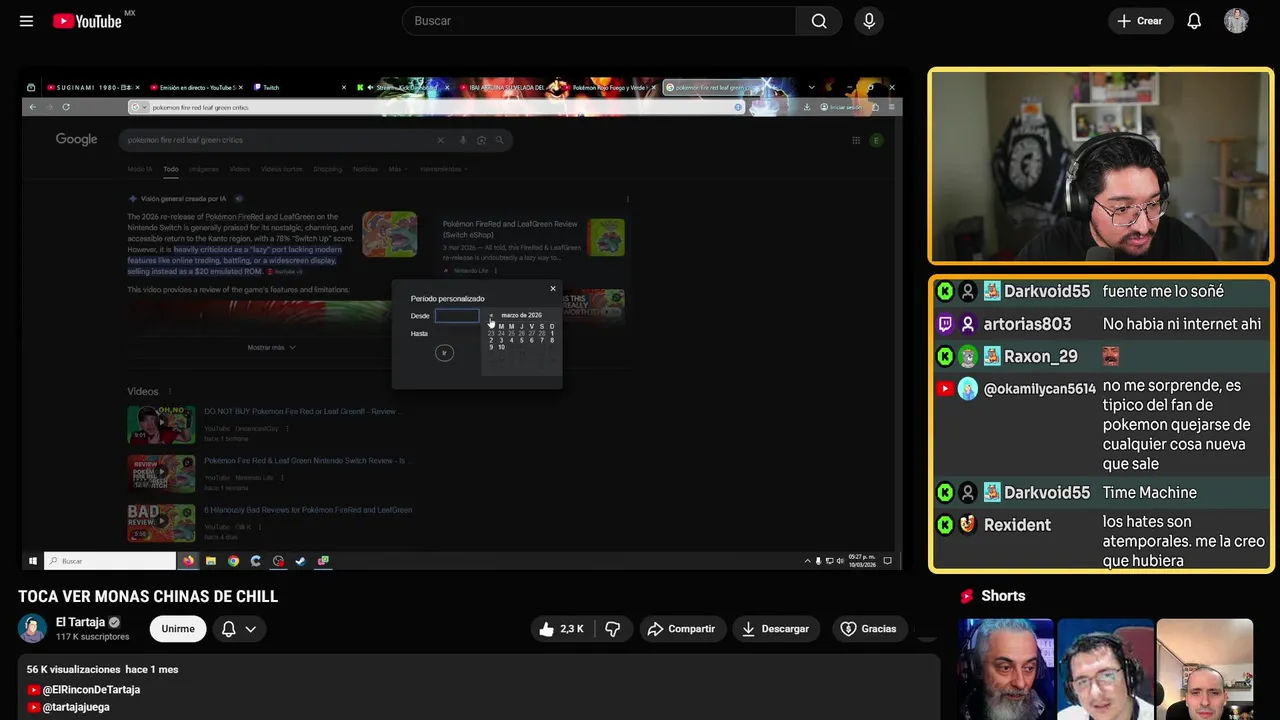Open the middle Shorts thumbnail with glasses
The width and height of the screenshot is (1280, 720).
coord(1105,669)
